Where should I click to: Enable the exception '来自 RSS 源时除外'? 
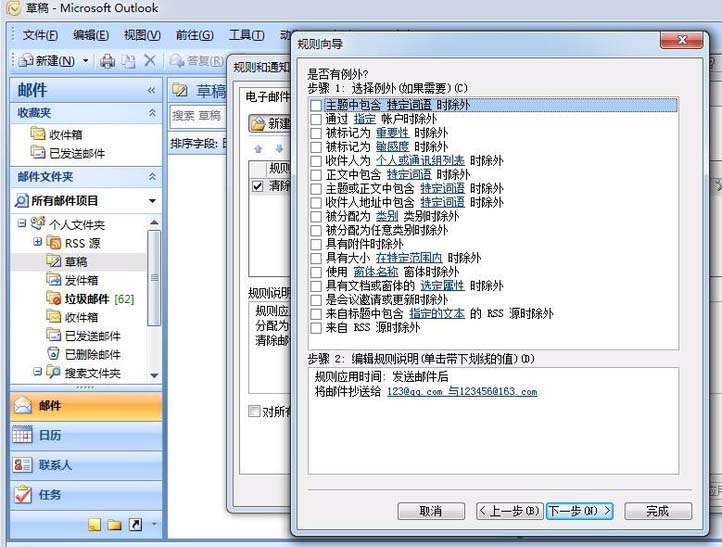coord(316,328)
